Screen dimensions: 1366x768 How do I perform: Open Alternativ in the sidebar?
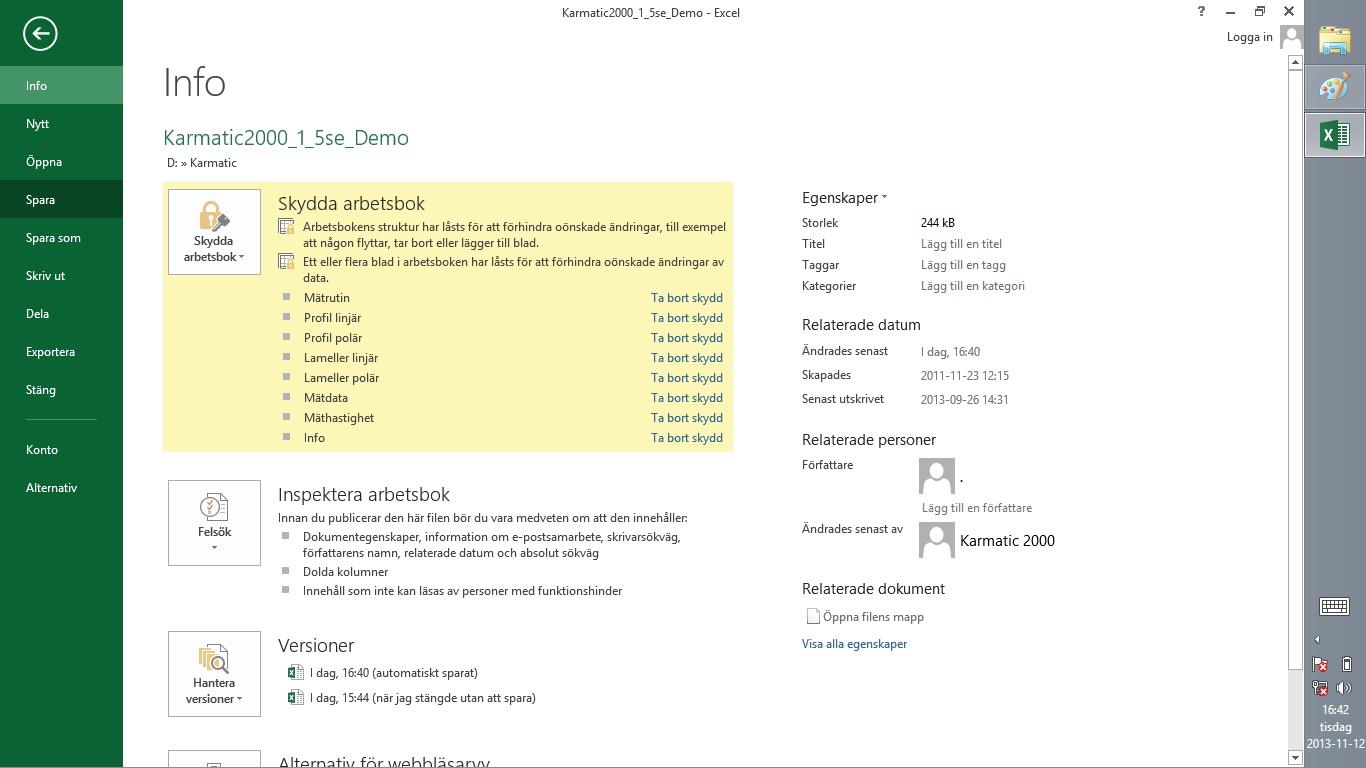pos(61,488)
